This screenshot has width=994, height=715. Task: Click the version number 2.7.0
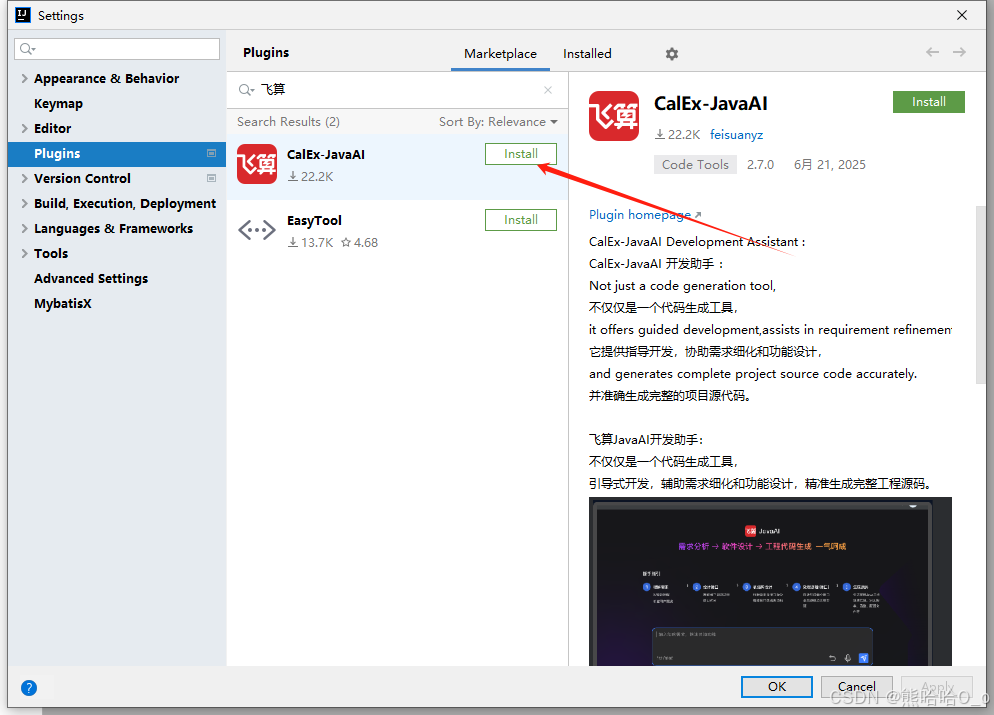(x=760, y=165)
